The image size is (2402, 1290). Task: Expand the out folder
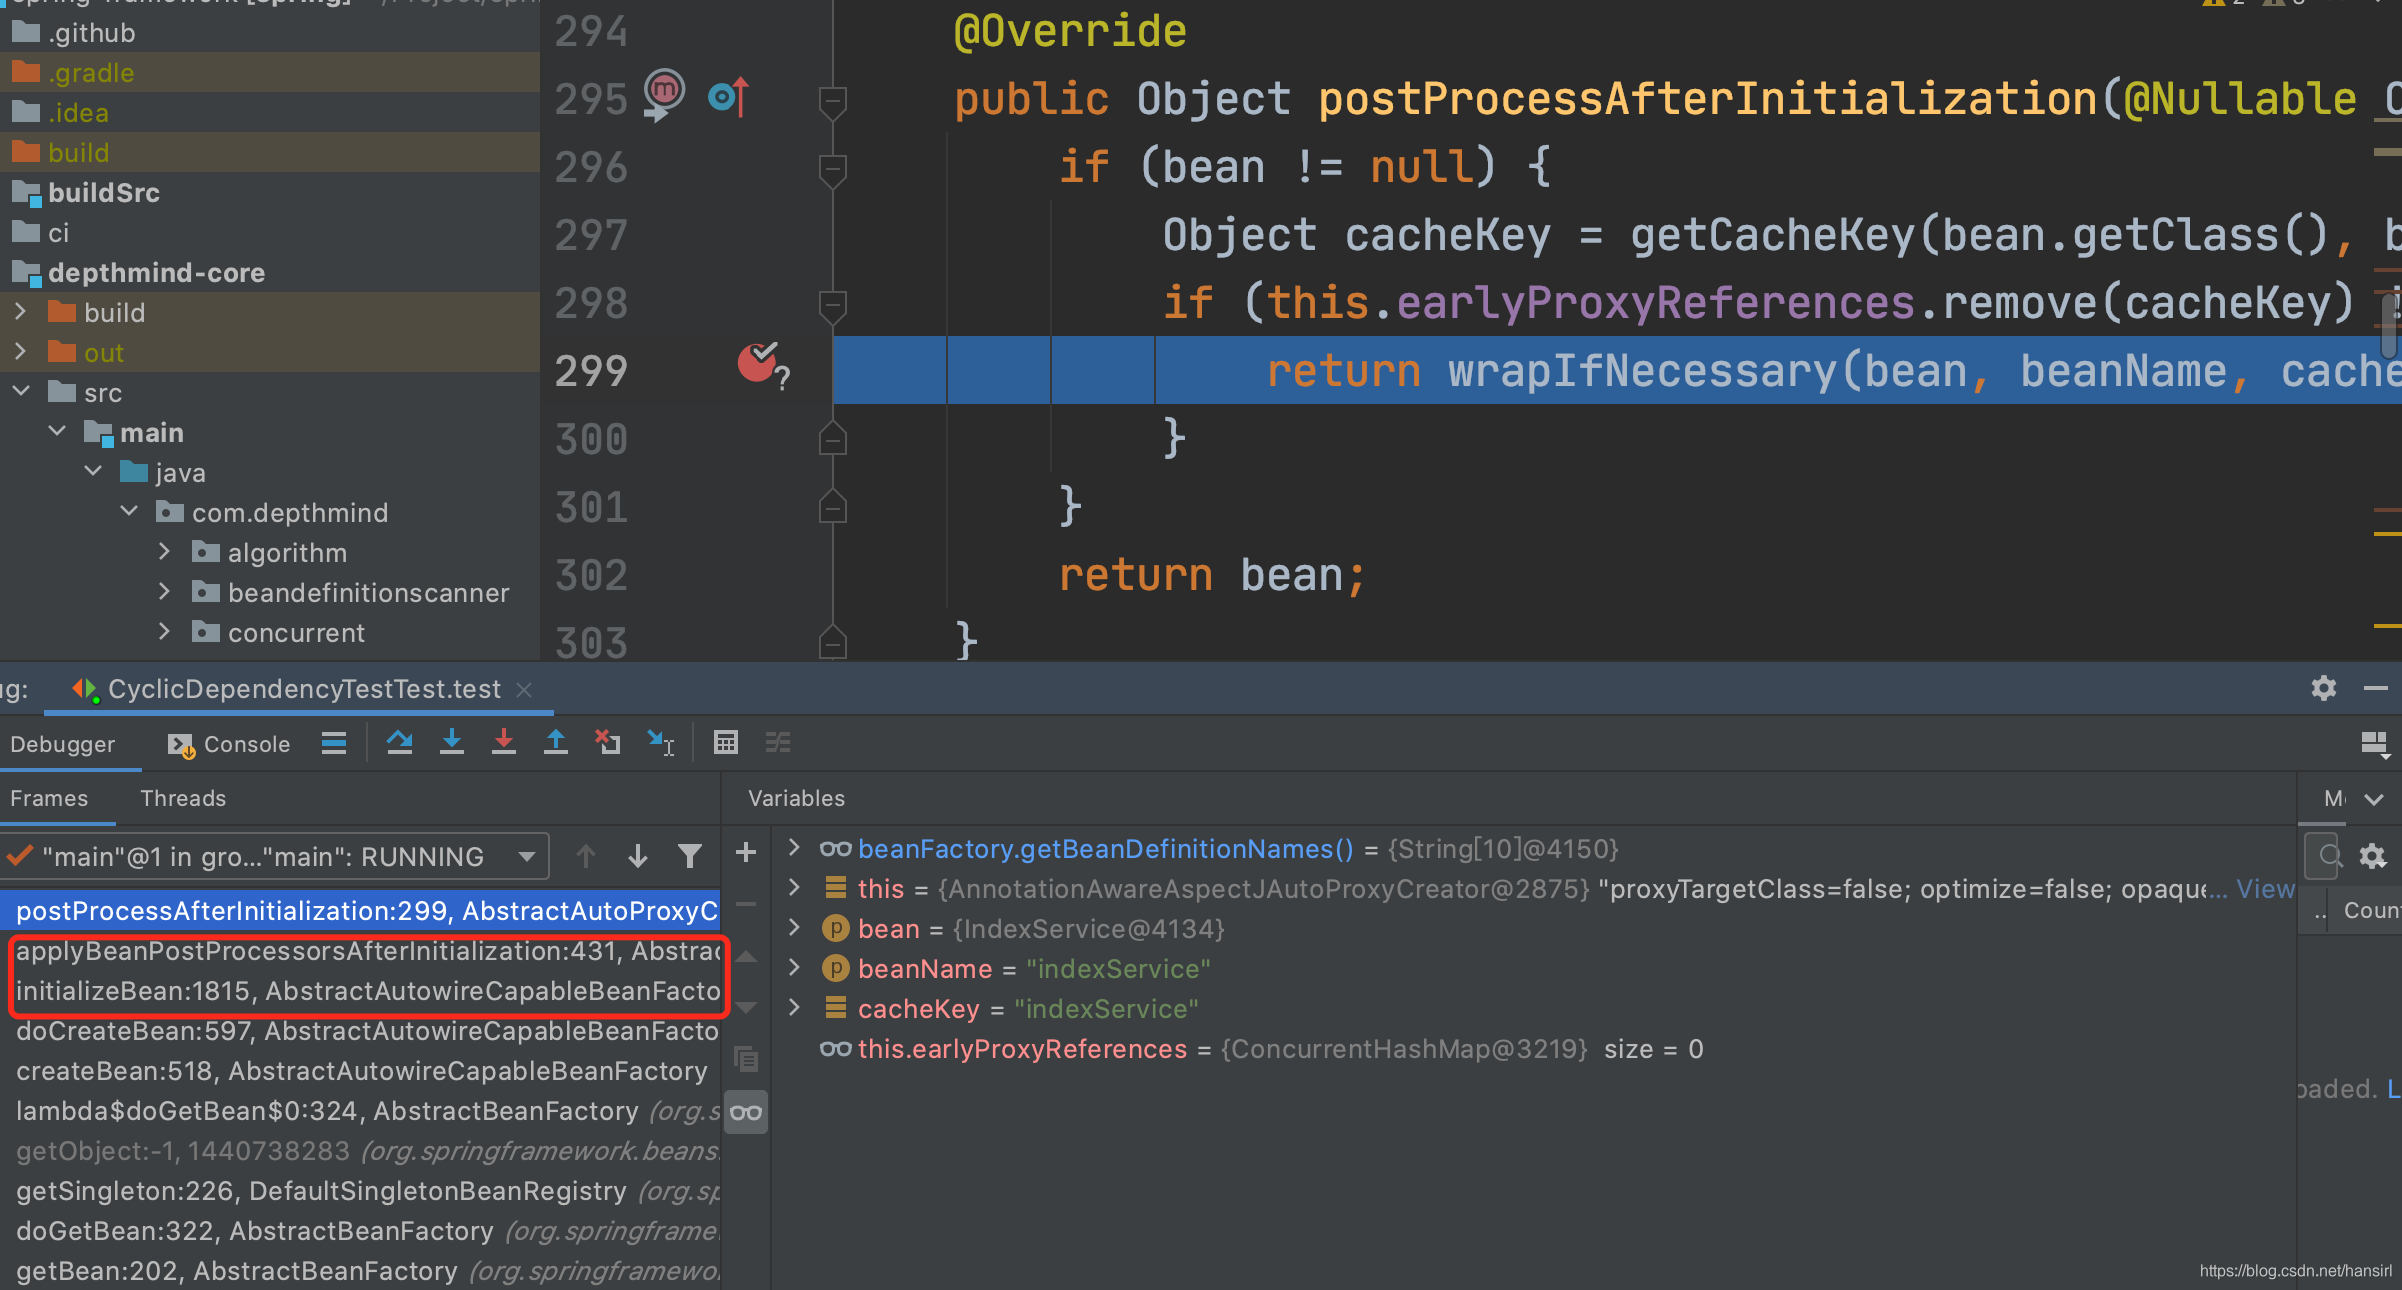[x=21, y=352]
